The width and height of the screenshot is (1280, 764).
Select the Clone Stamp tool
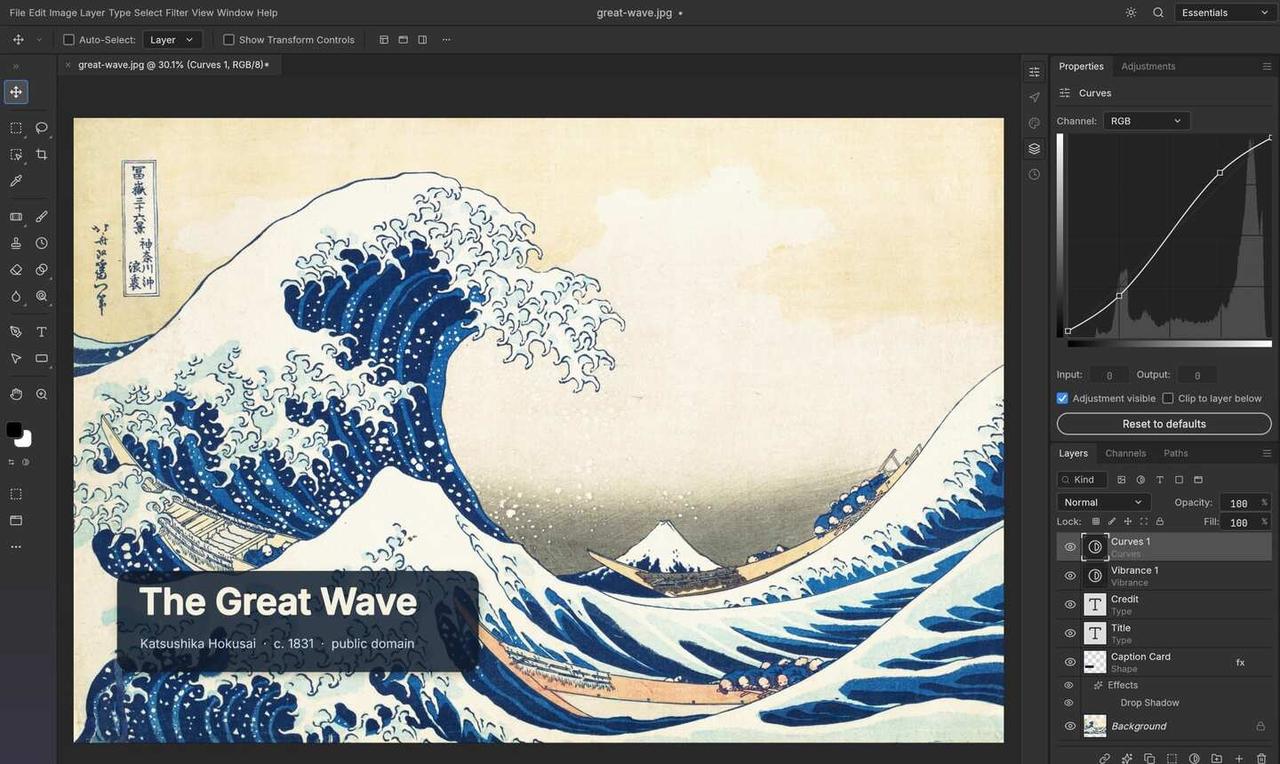pos(16,243)
